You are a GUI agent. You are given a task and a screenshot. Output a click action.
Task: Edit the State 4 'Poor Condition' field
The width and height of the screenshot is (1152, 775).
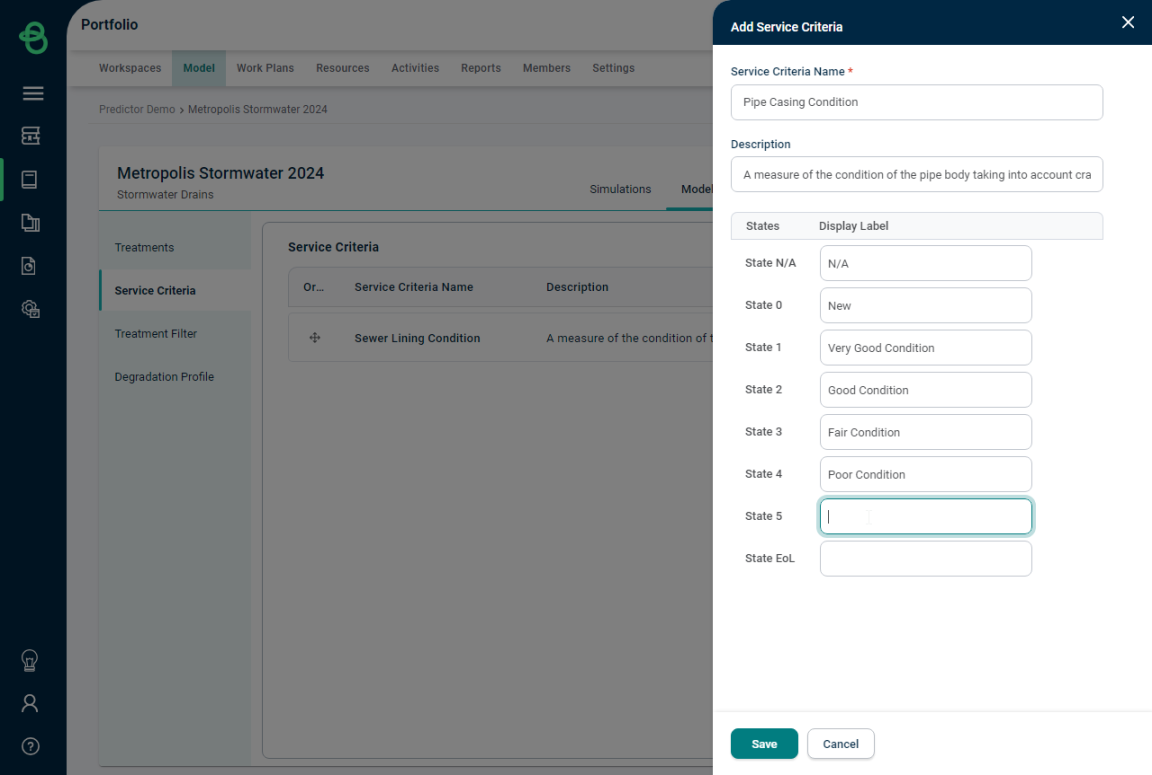pyautogui.click(x=926, y=474)
